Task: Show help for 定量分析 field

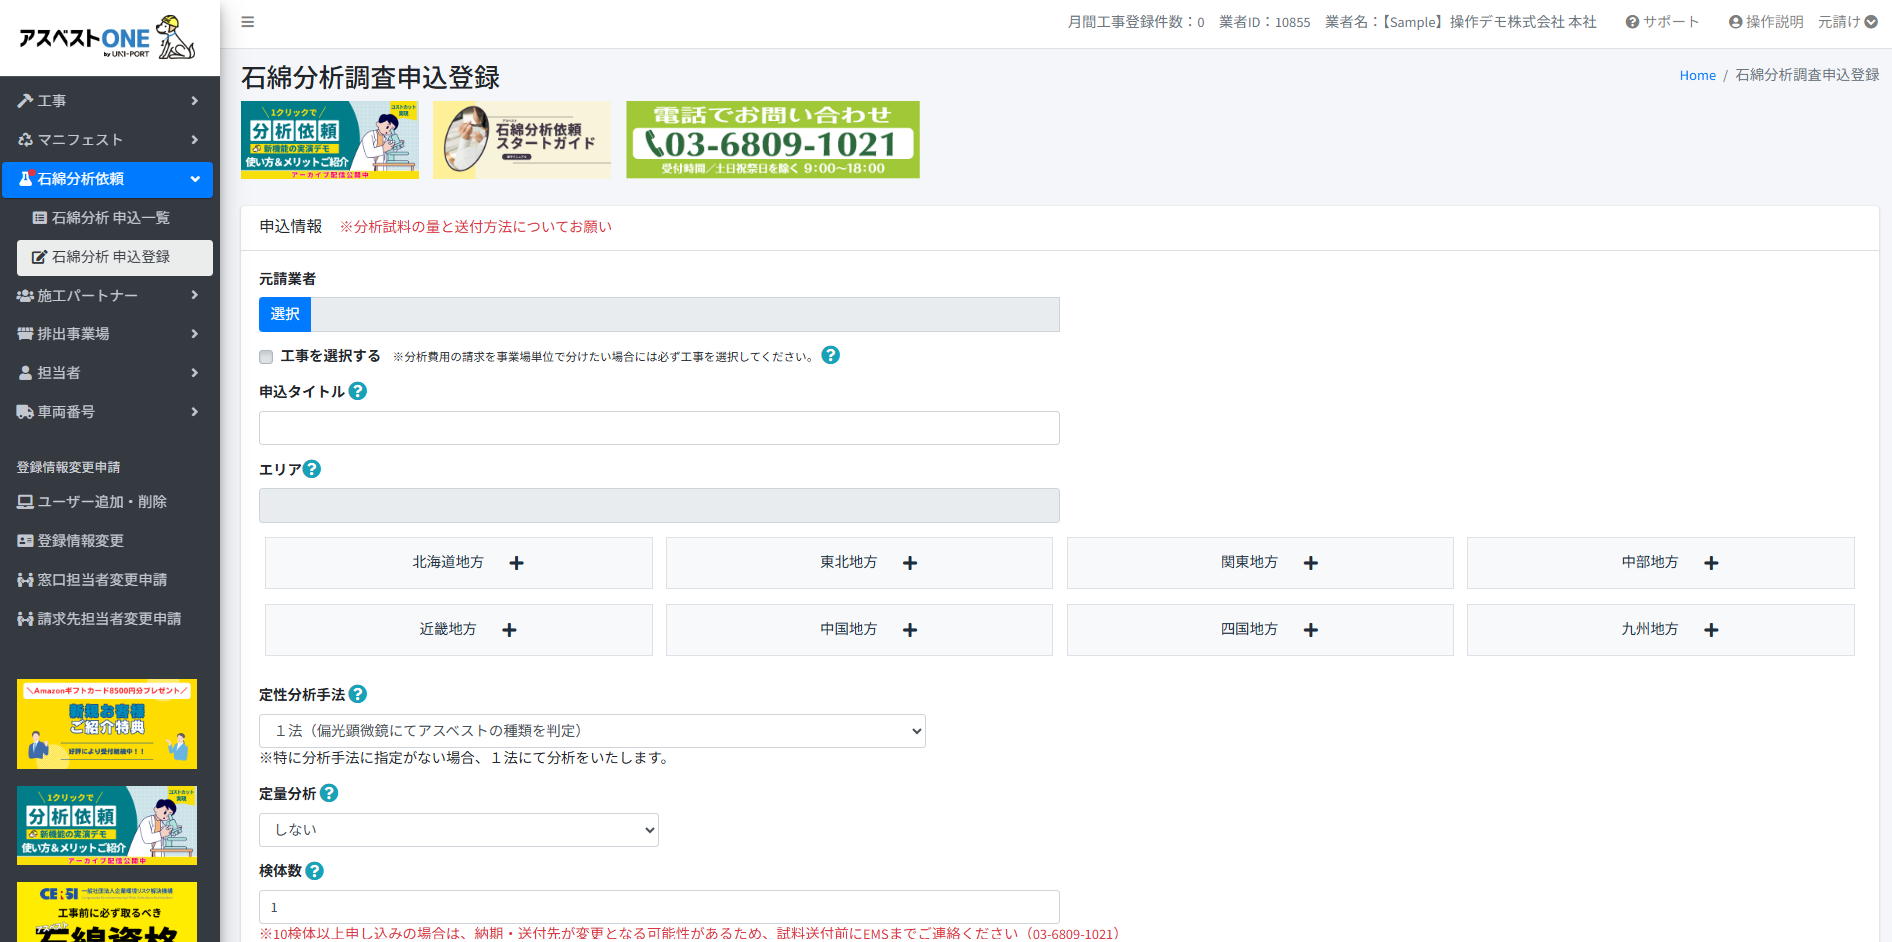Action: [x=329, y=793]
